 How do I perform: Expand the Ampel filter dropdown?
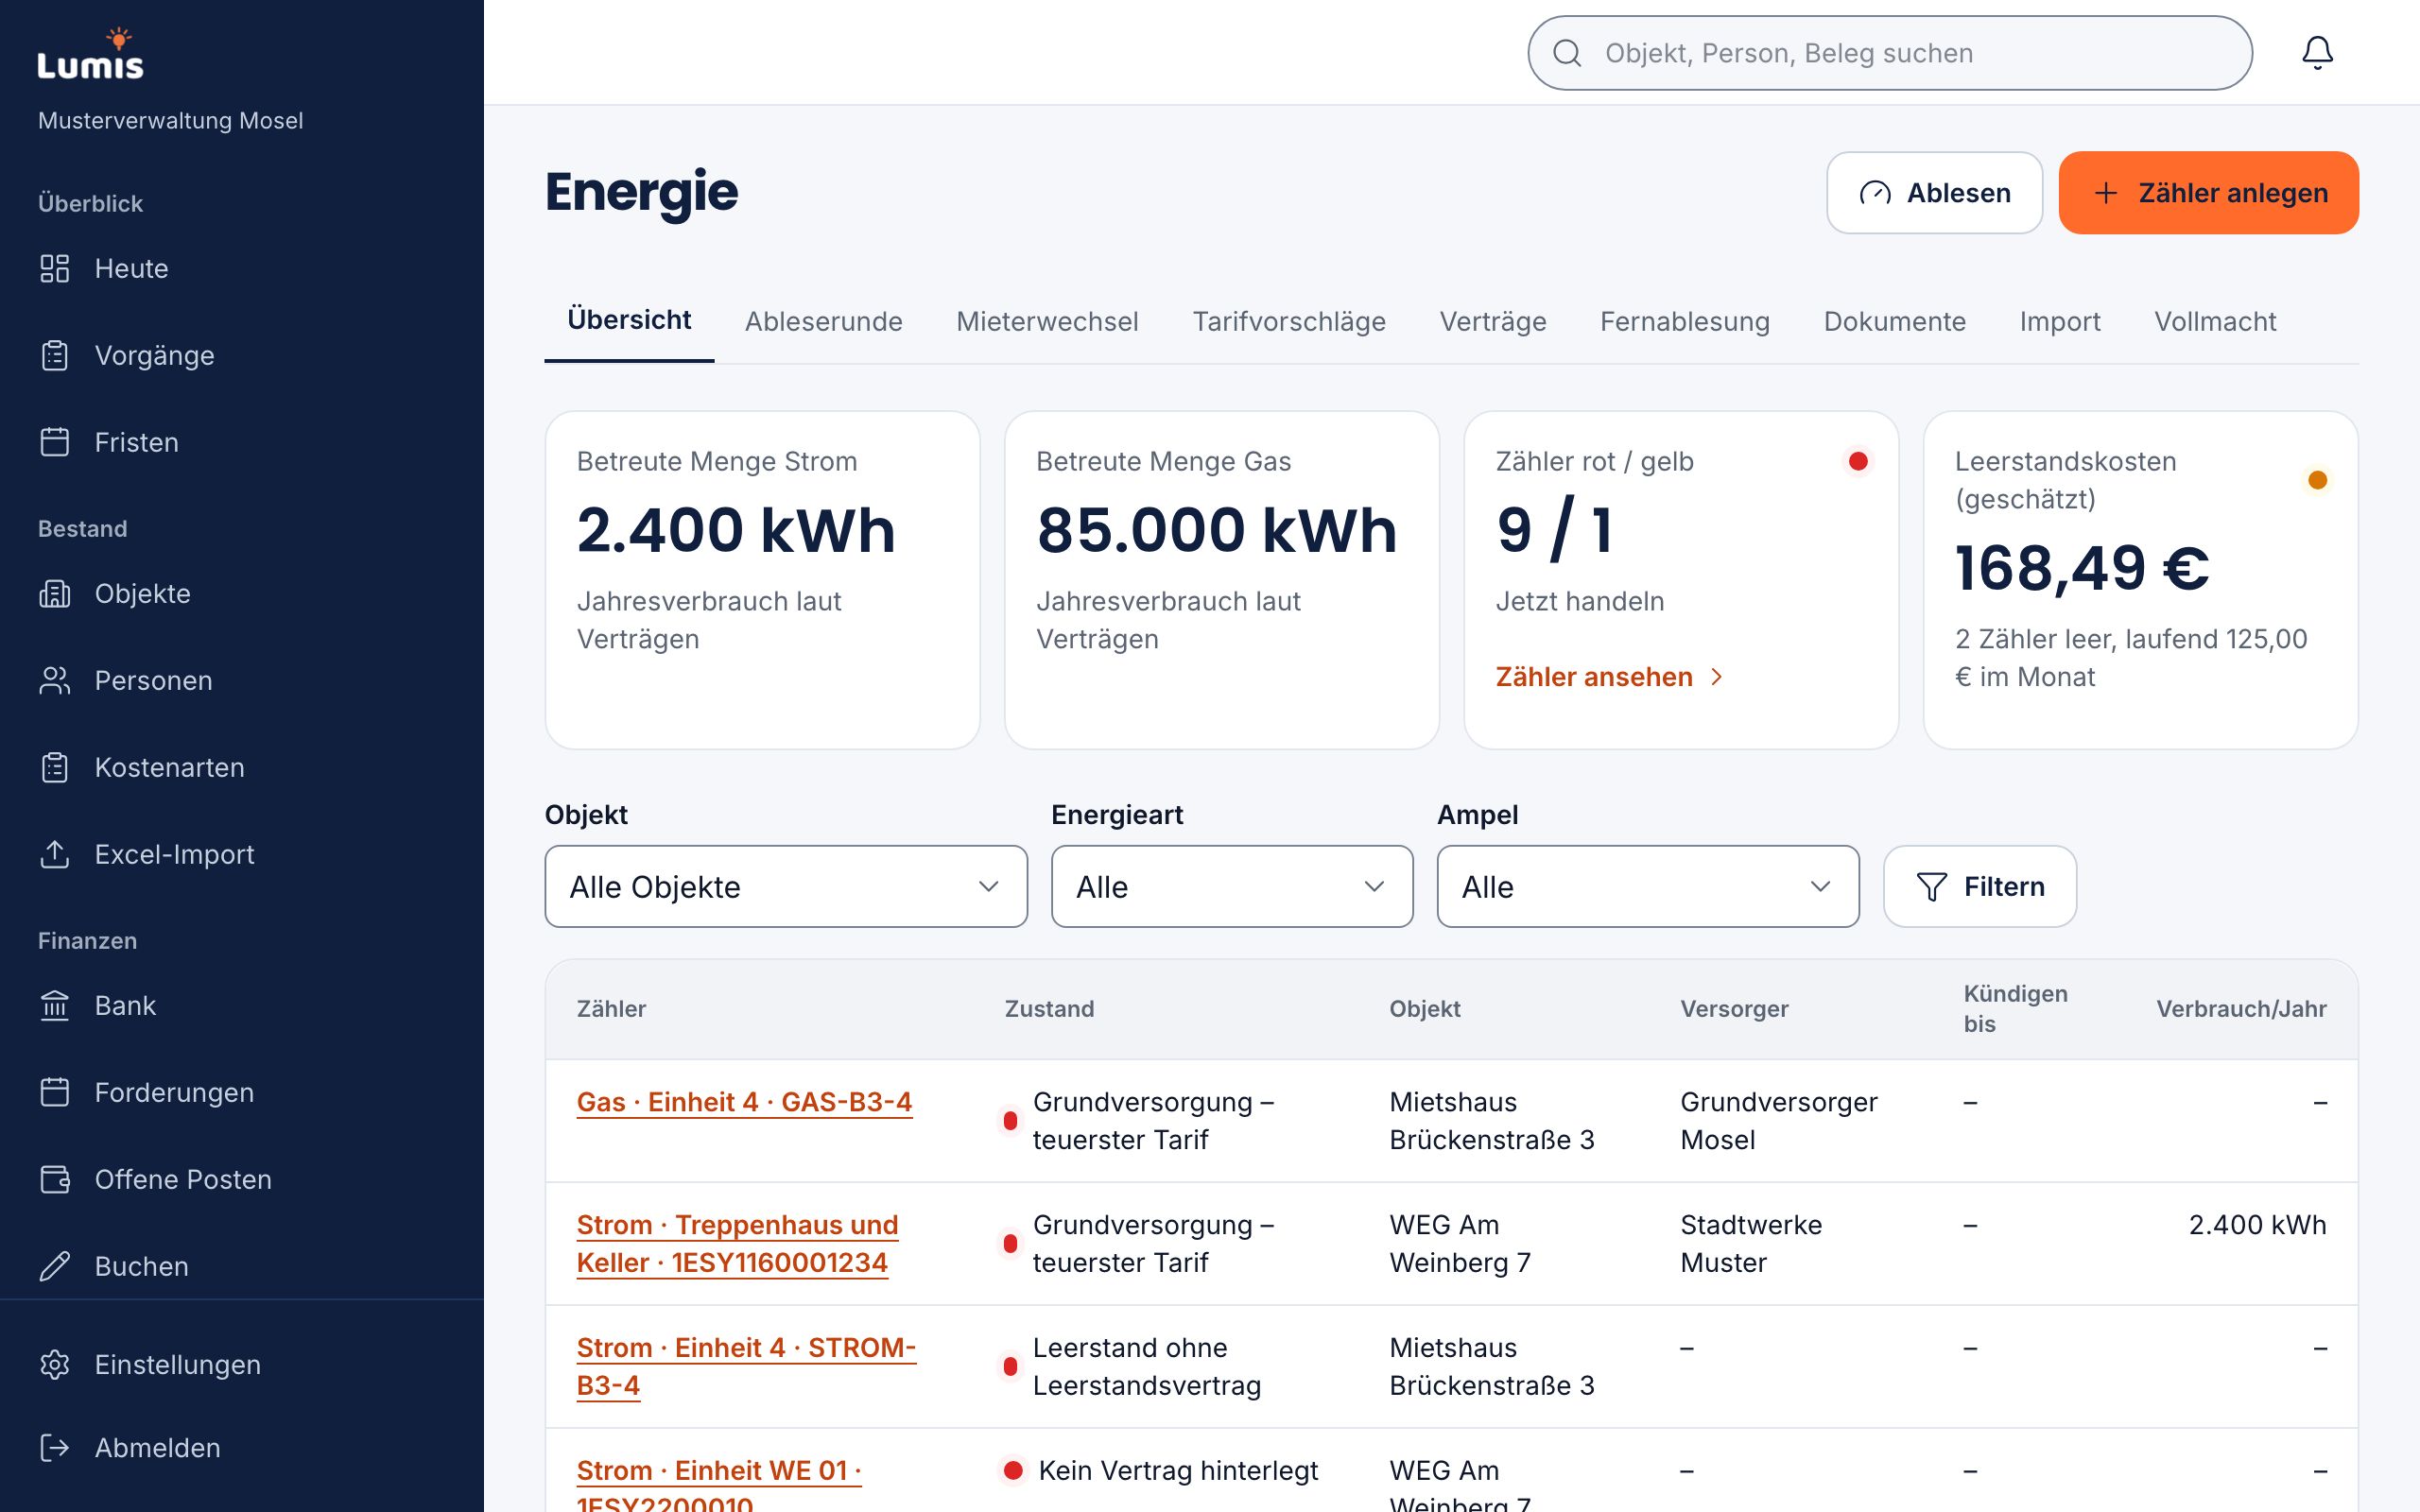point(1648,886)
